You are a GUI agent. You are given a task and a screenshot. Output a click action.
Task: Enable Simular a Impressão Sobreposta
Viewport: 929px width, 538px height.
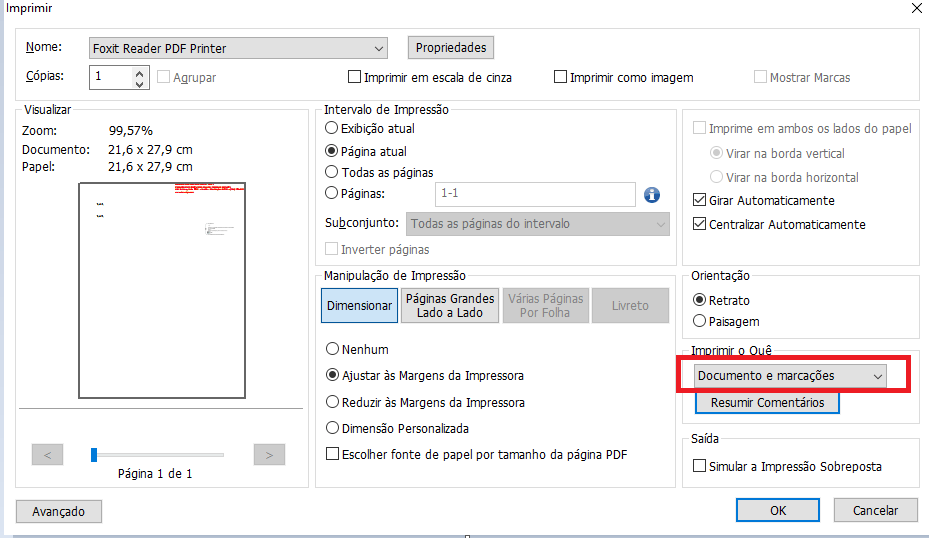(x=700, y=466)
